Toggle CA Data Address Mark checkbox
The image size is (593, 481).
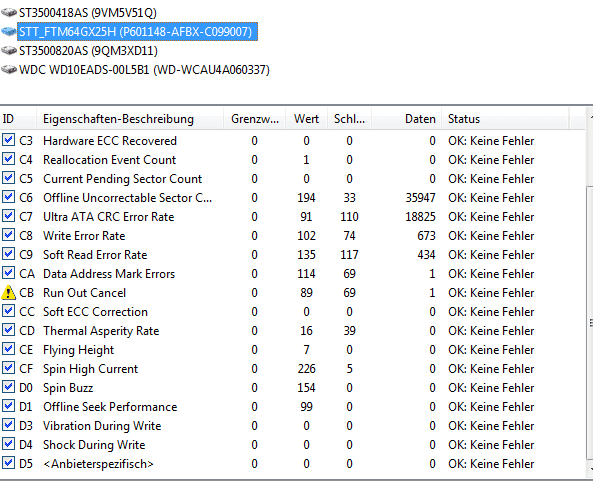[x=8, y=273]
